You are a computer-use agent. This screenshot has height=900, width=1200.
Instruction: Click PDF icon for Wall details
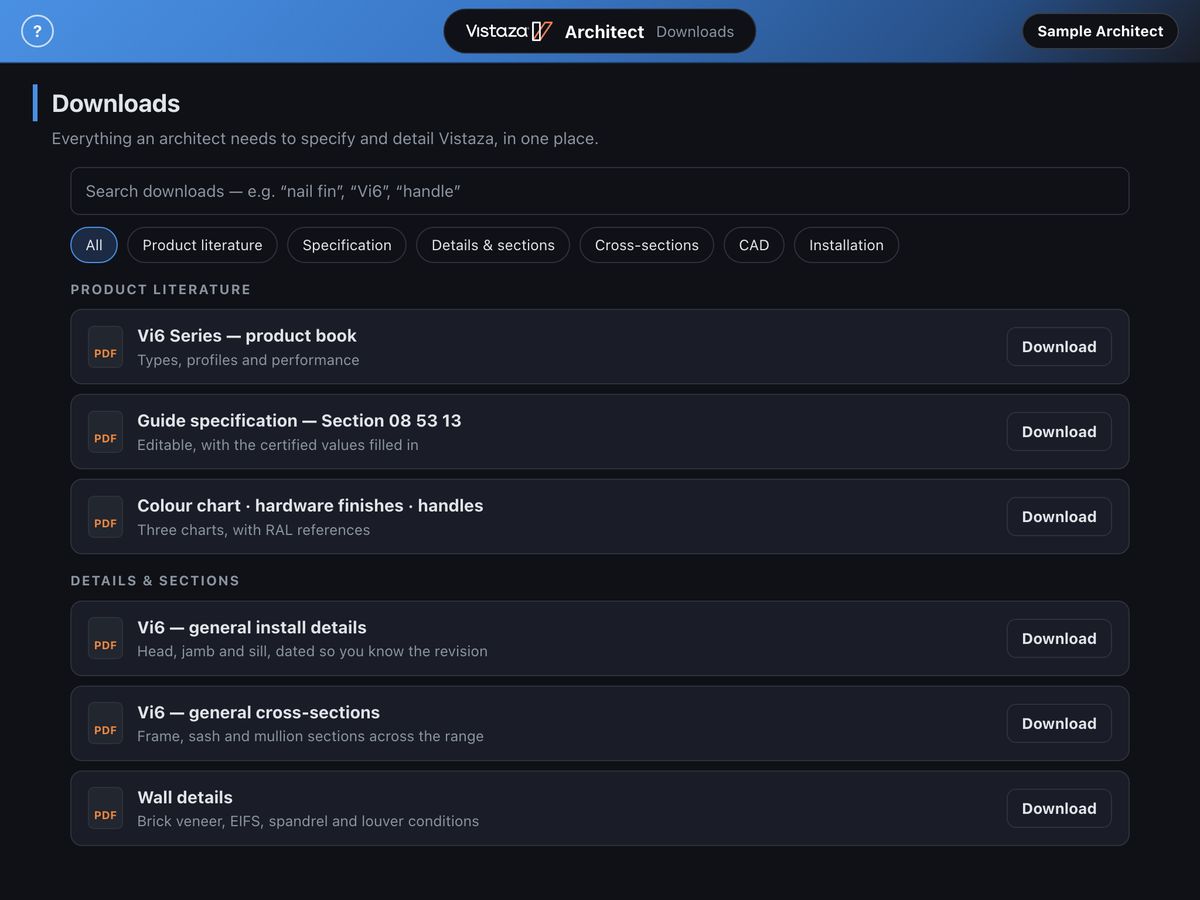click(105, 809)
